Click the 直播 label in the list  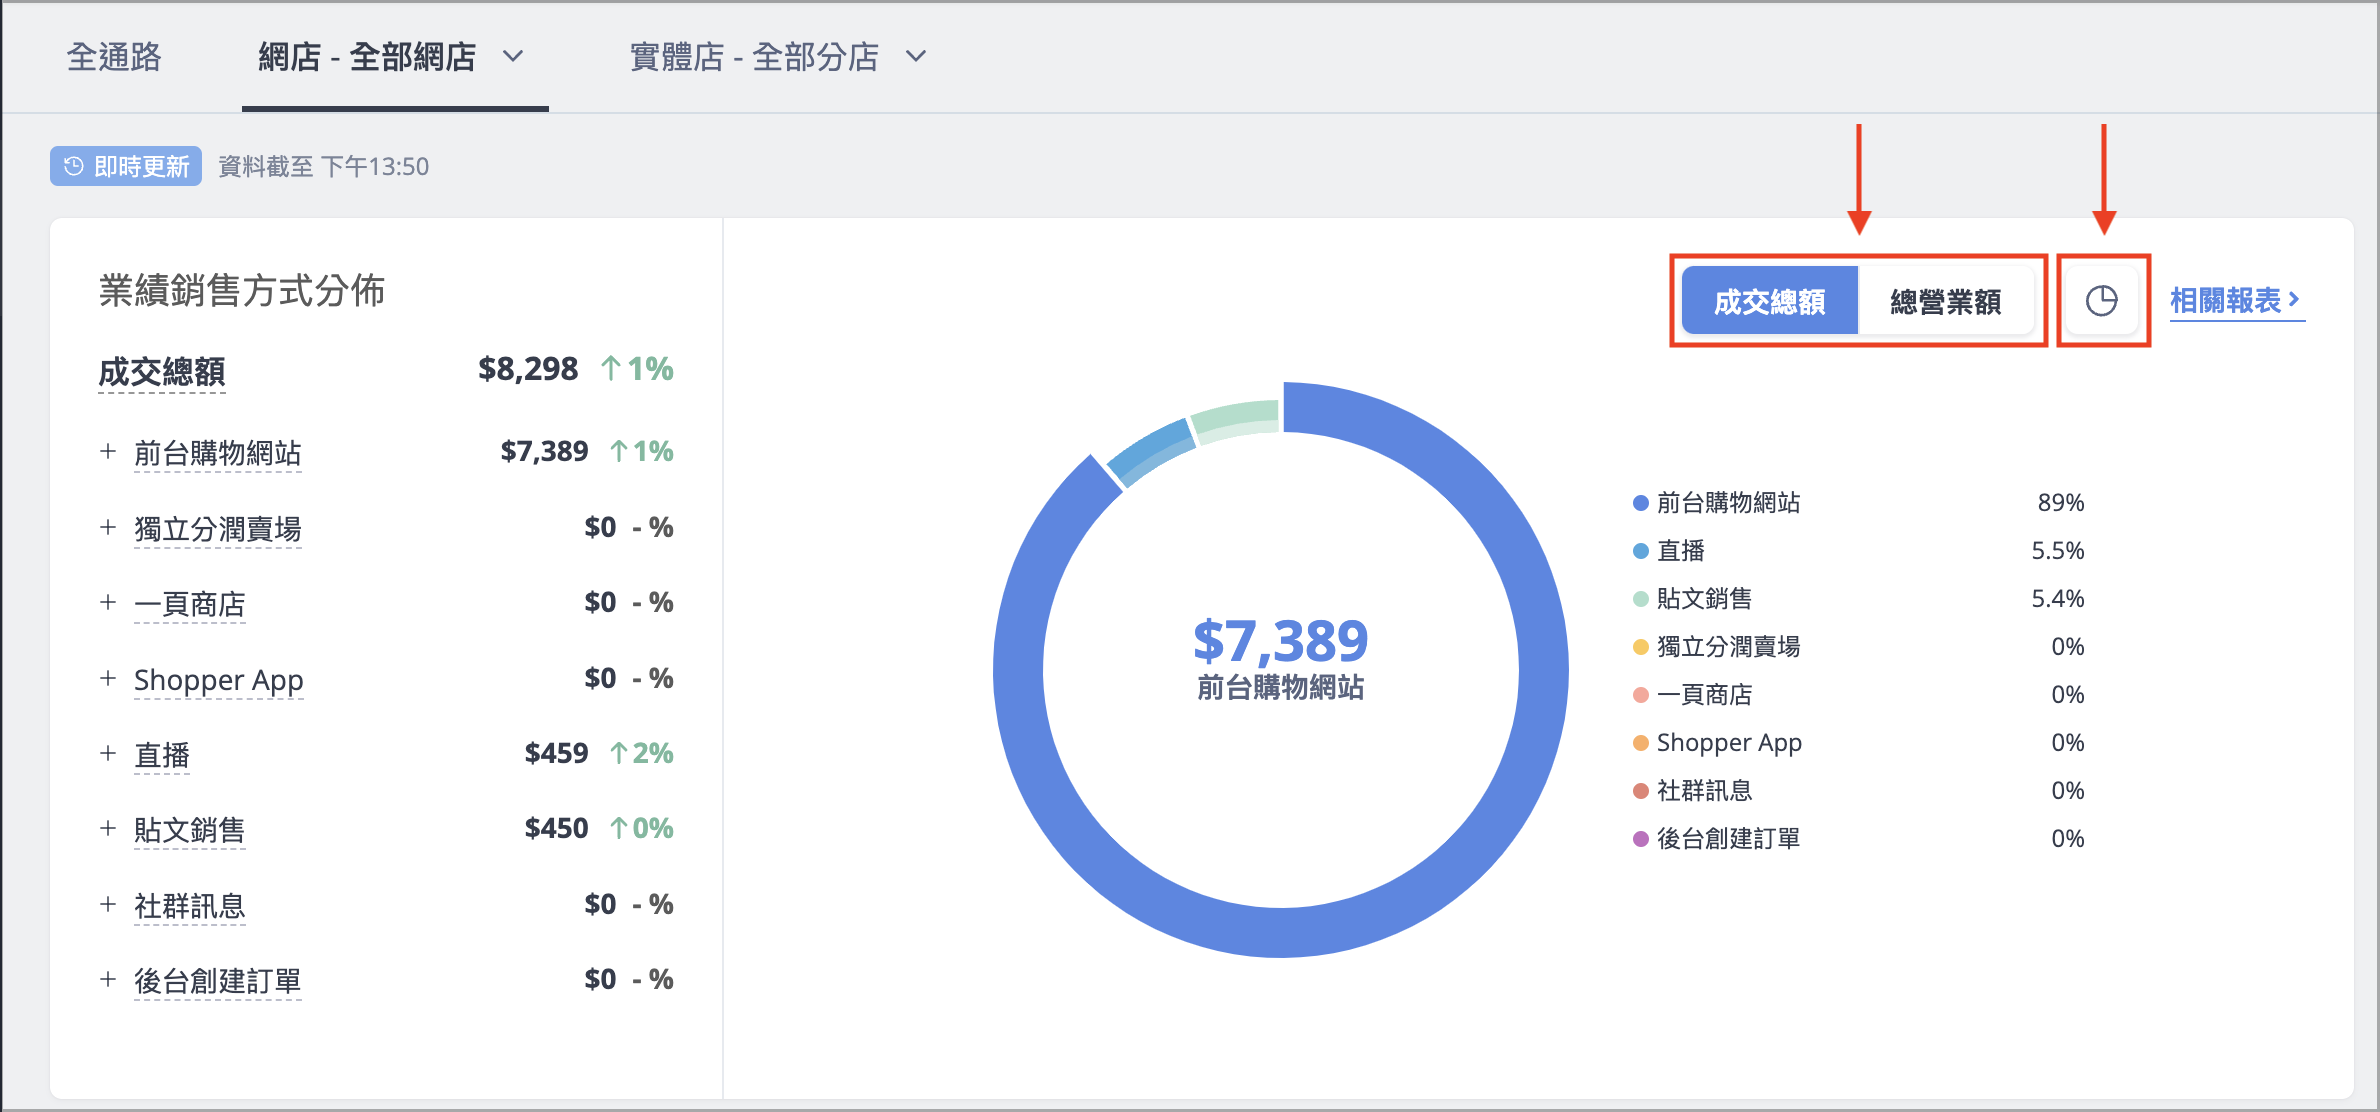[162, 755]
